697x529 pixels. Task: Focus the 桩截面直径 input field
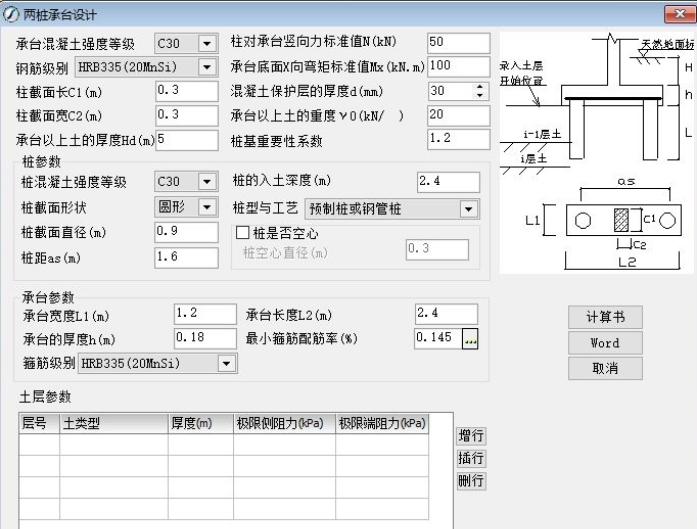click(x=186, y=232)
